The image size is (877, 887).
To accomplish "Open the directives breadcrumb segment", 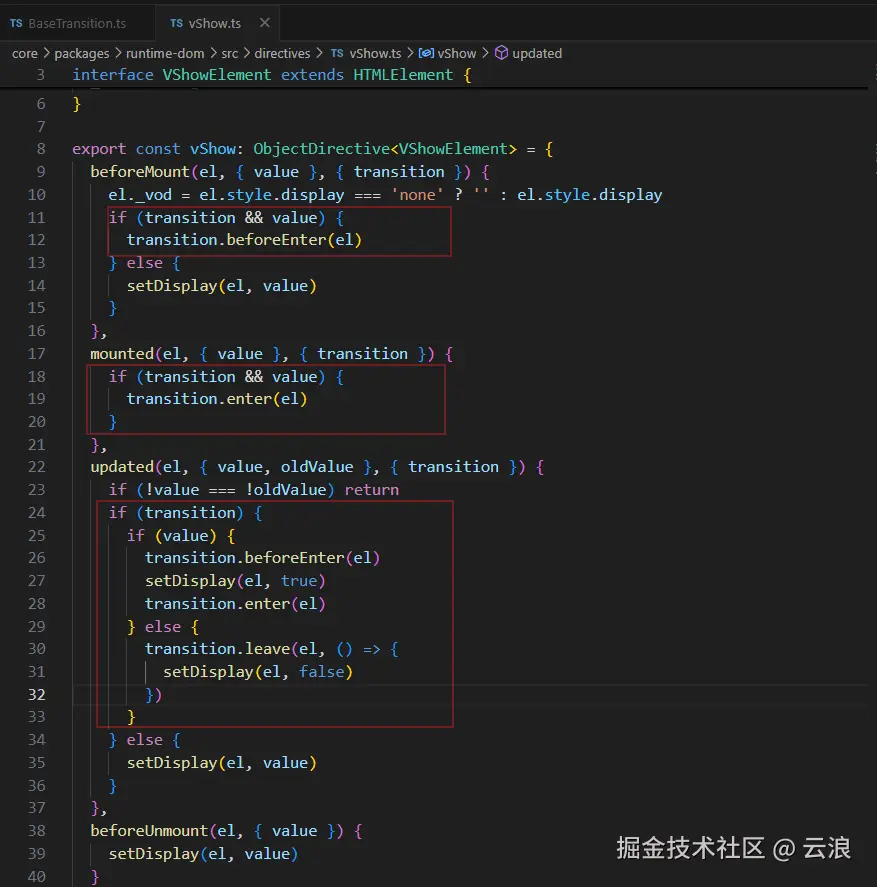I will click(x=282, y=53).
